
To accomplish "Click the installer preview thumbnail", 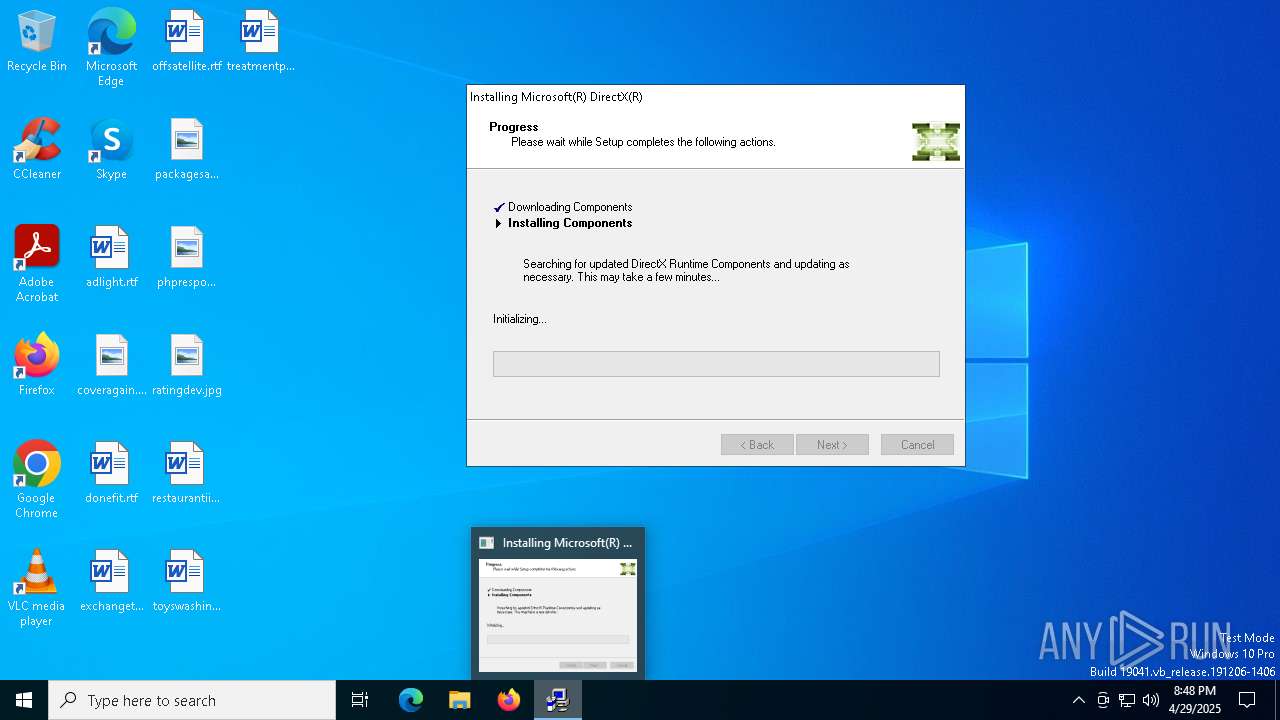I will click(558, 615).
